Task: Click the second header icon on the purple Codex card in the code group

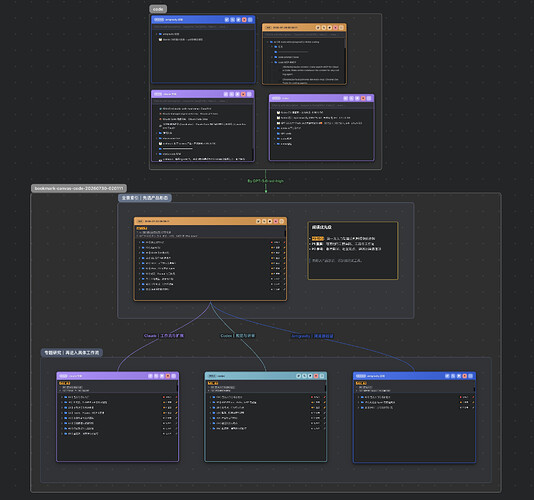Action: [x=351, y=98]
